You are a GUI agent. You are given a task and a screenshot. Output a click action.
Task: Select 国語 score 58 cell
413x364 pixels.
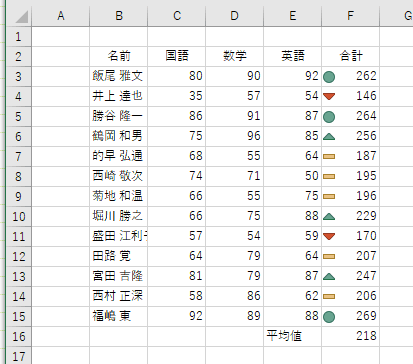tap(177, 296)
